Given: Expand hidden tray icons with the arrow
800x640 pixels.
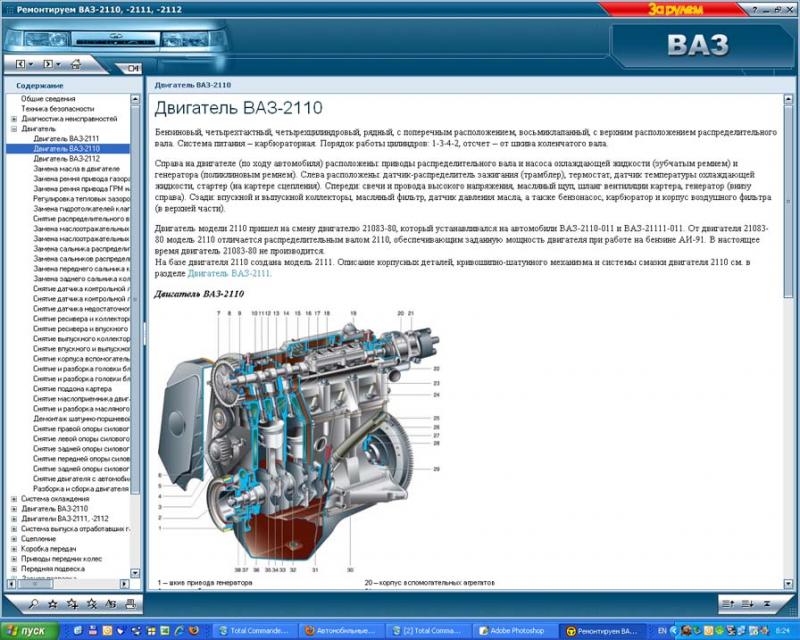Looking at the screenshot, I should 674,631.
